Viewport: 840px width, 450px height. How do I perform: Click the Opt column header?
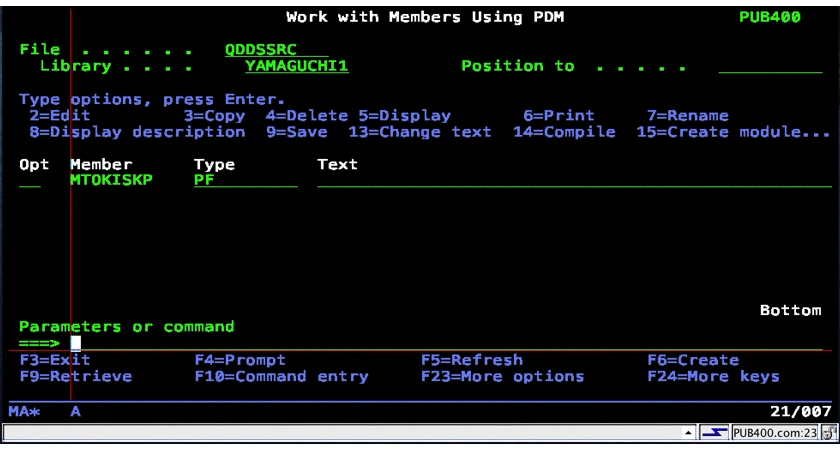click(x=34, y=164)
